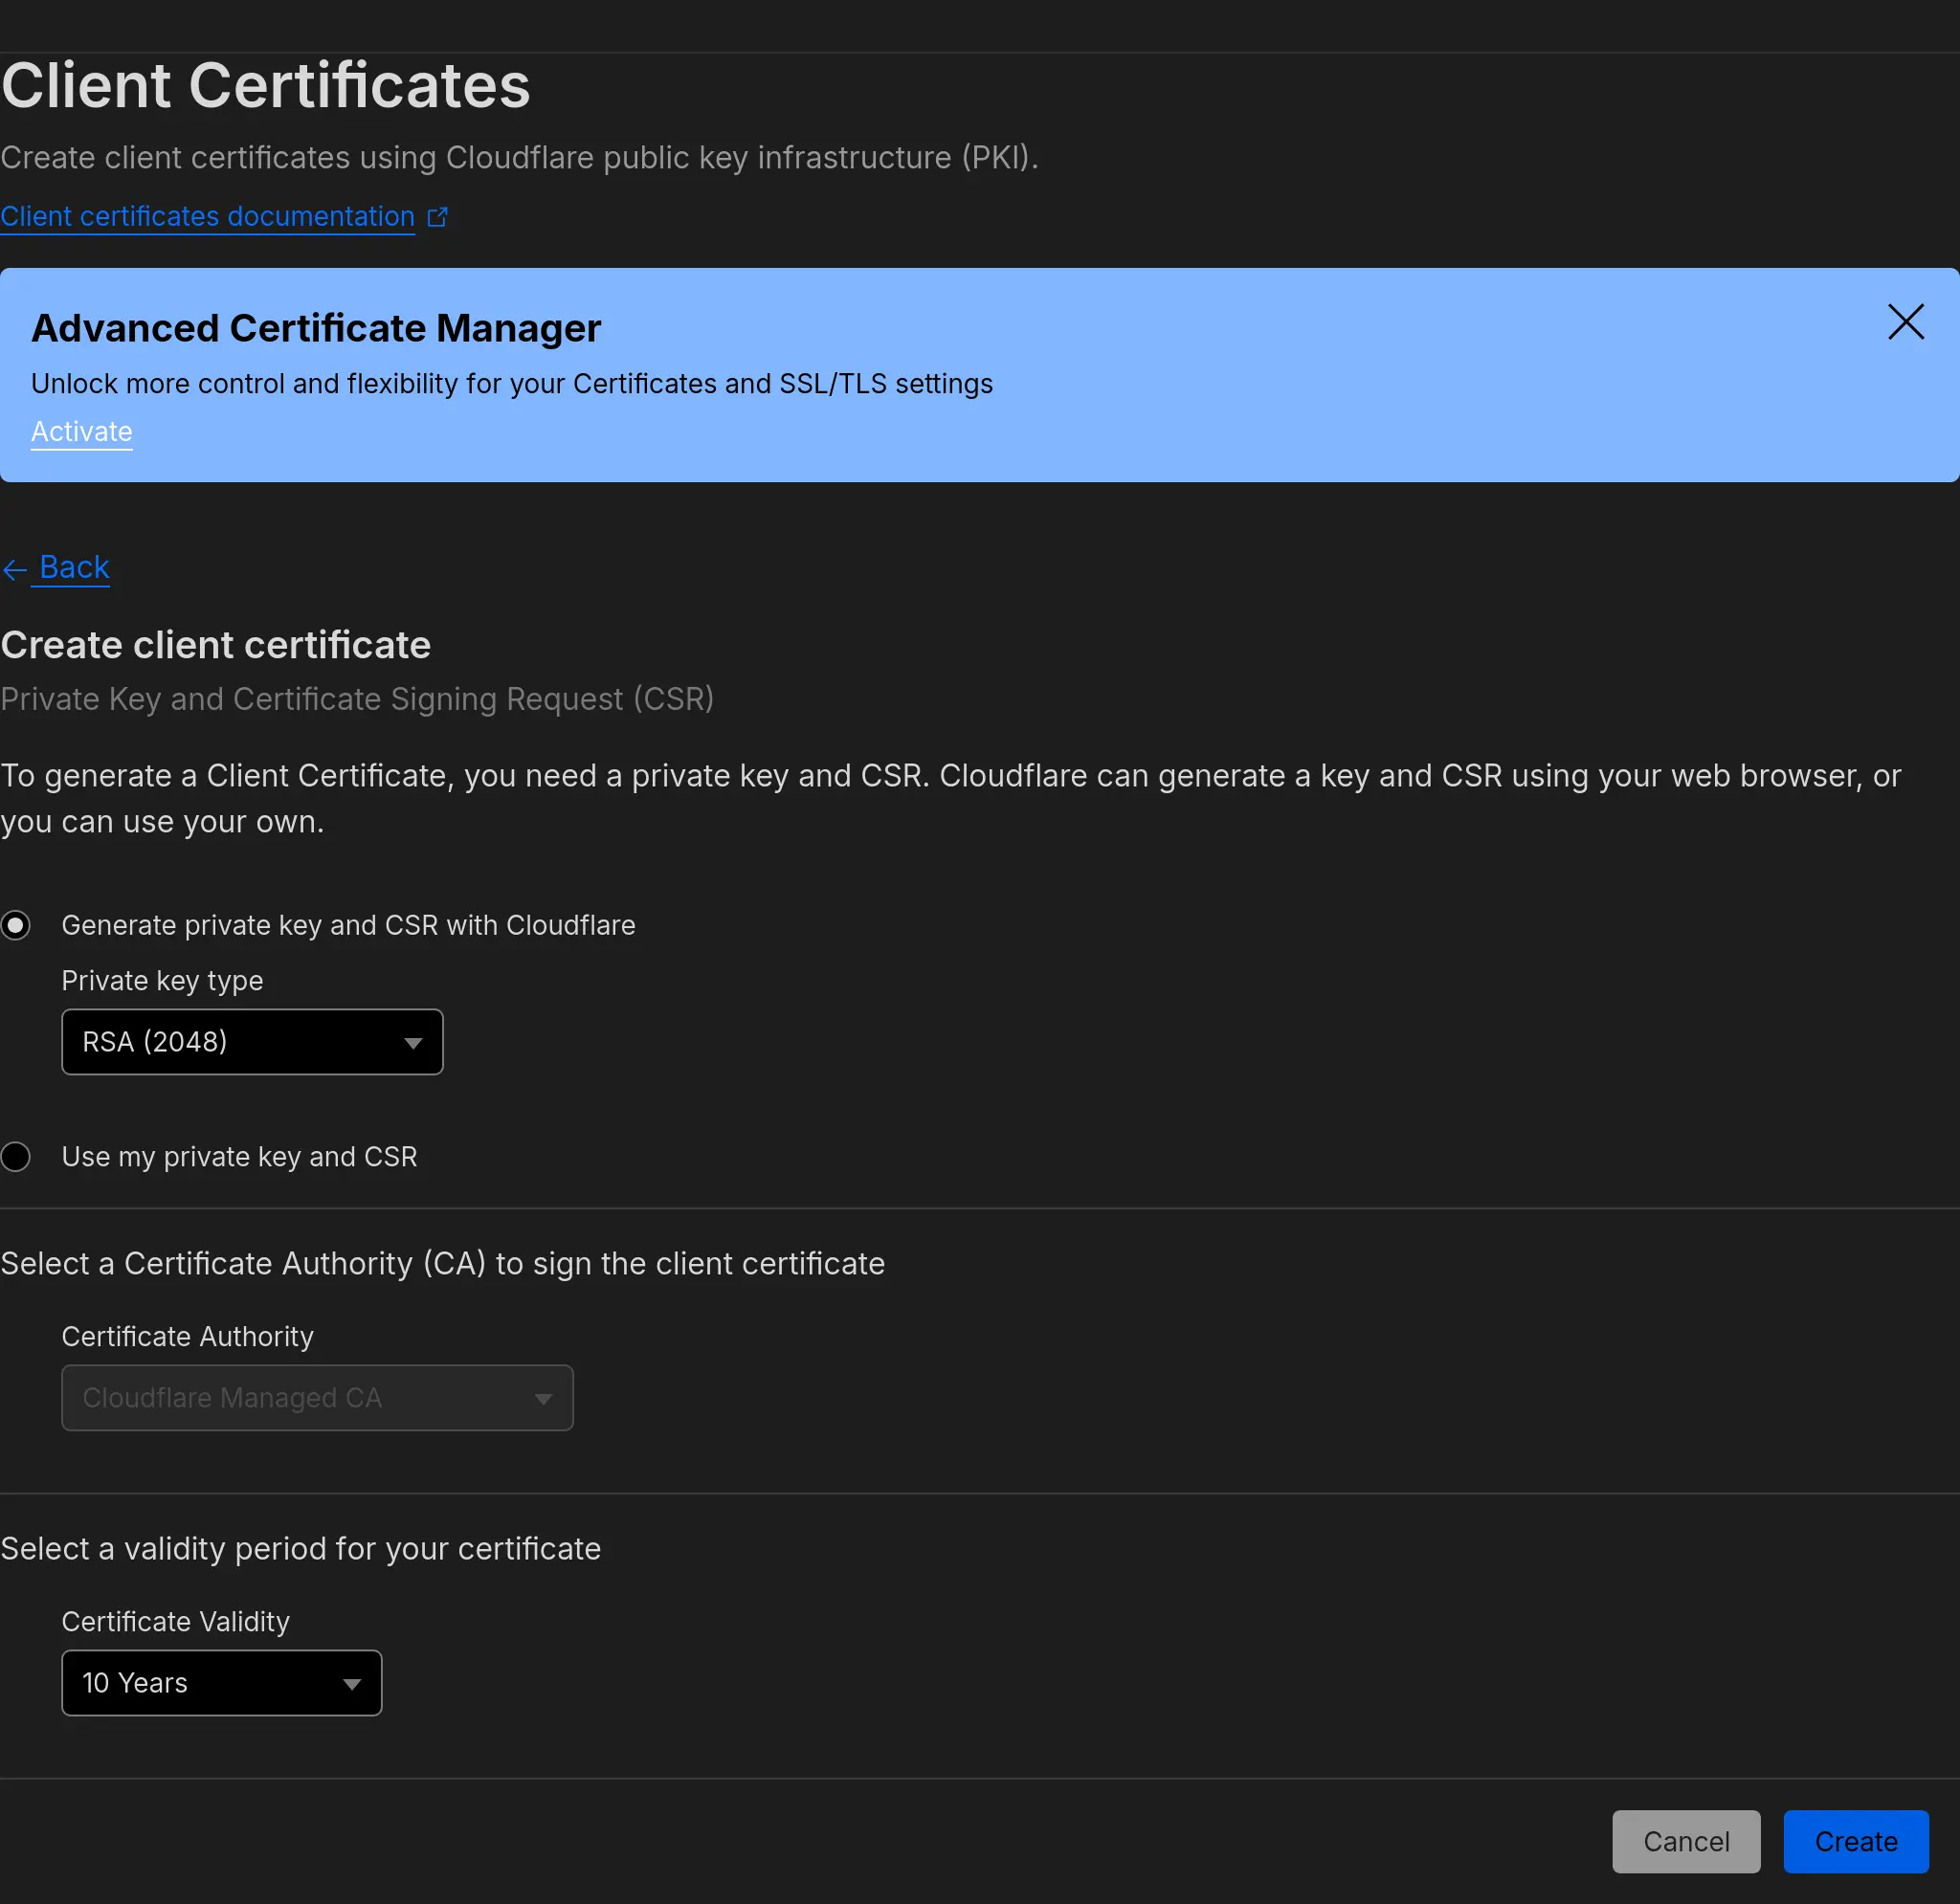The width and height of the screenshot is (1960, 1904).
Task: Click the dropdown chevron on private key type
Action: click(413, 1041)
